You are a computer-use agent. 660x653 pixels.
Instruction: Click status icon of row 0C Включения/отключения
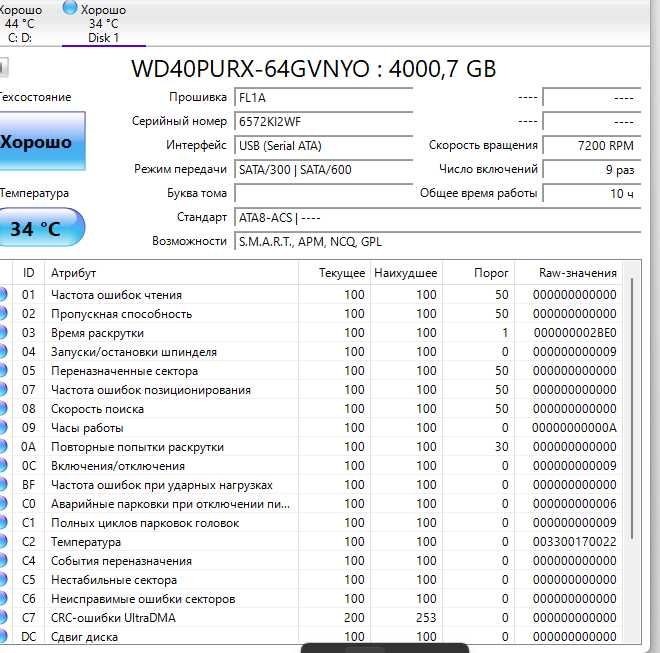point(3,465)
